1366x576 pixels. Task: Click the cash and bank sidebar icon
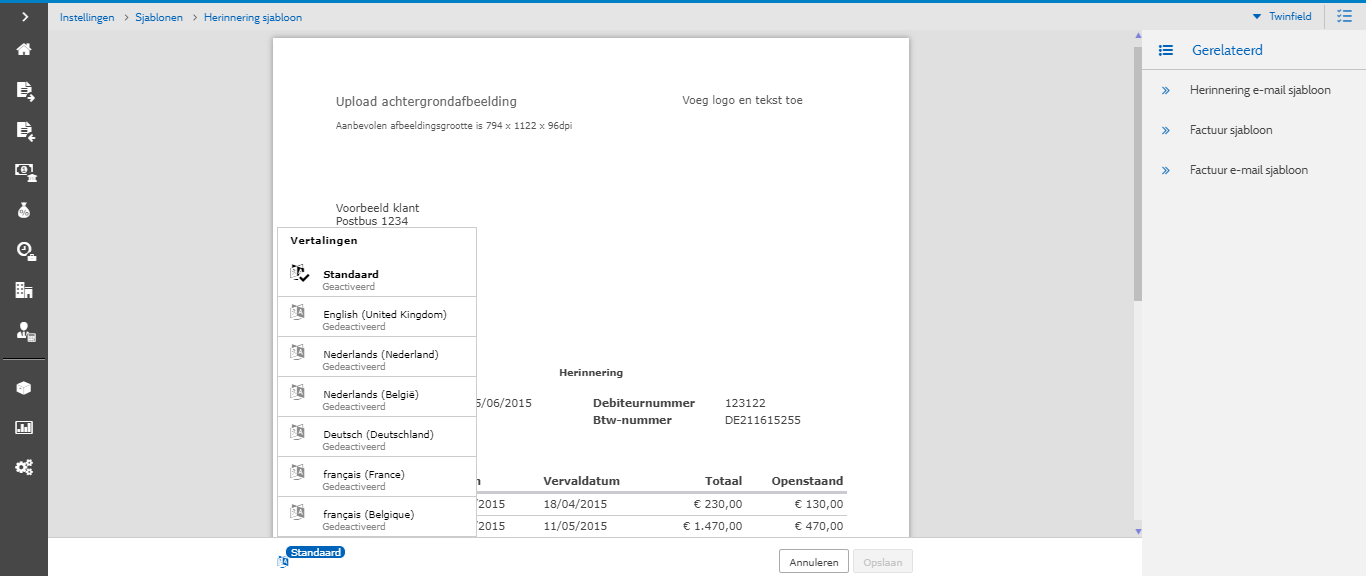click(24, 171)
